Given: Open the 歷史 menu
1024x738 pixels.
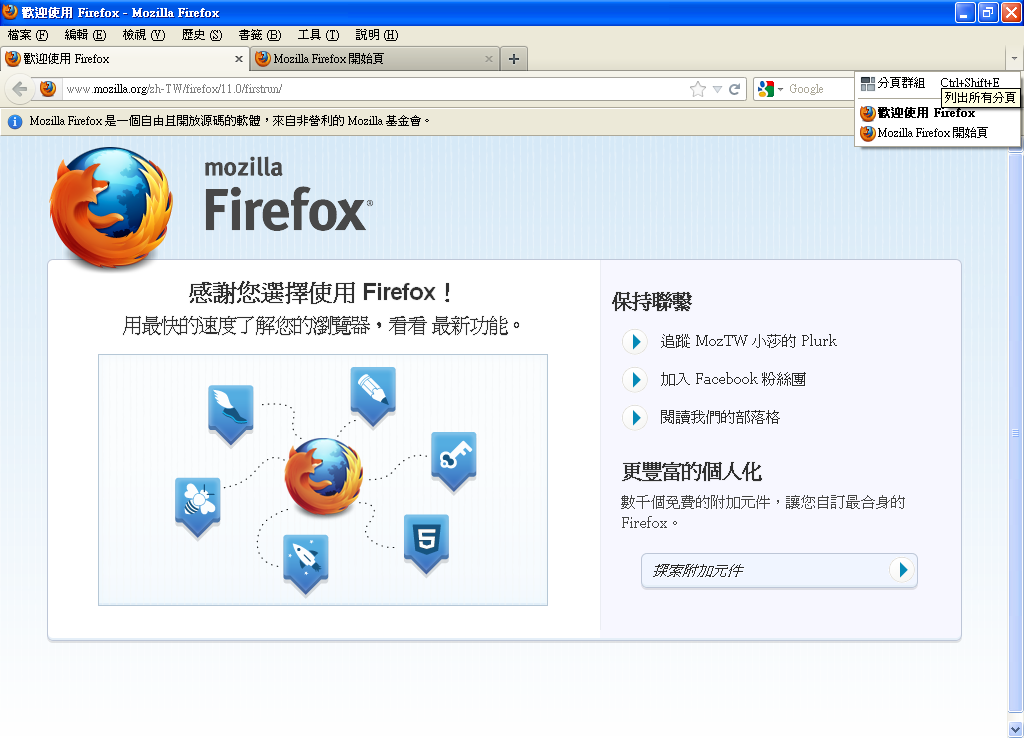Looking at the screenshot, I should point(202,35).
